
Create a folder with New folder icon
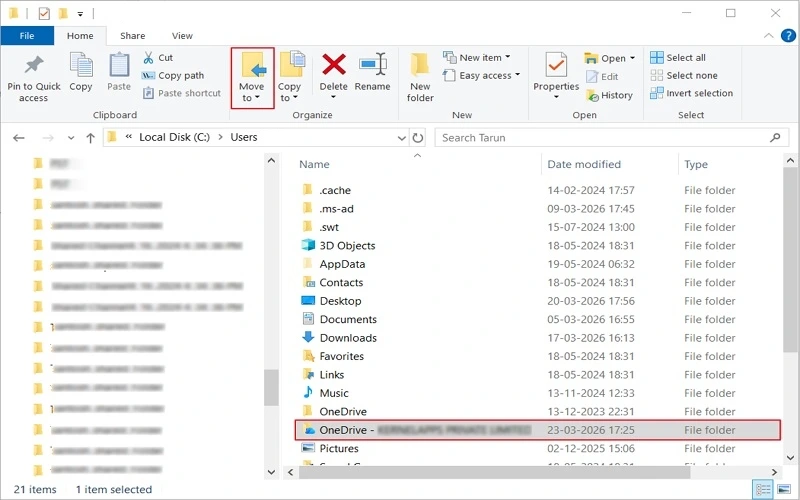(x=420, y=76)
